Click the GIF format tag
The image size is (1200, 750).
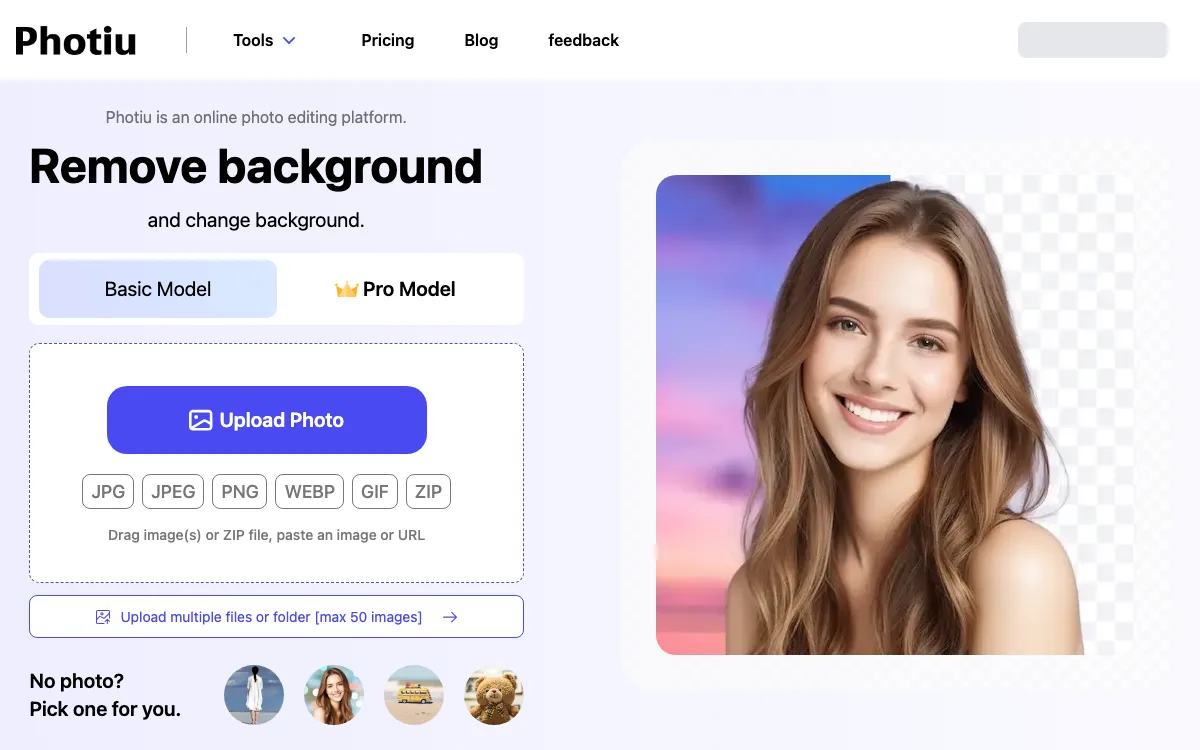(x=375, y=492)
